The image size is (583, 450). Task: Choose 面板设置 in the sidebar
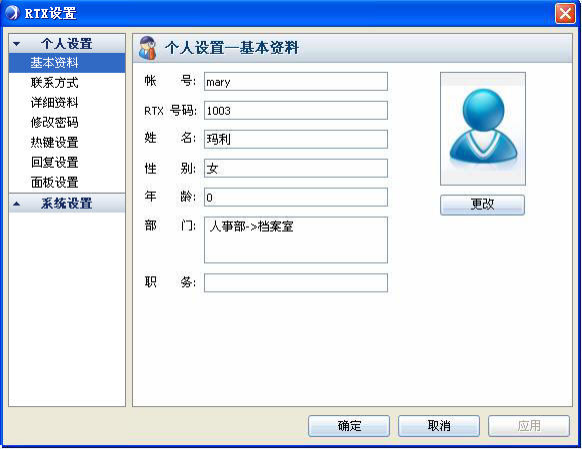(55, 183)
